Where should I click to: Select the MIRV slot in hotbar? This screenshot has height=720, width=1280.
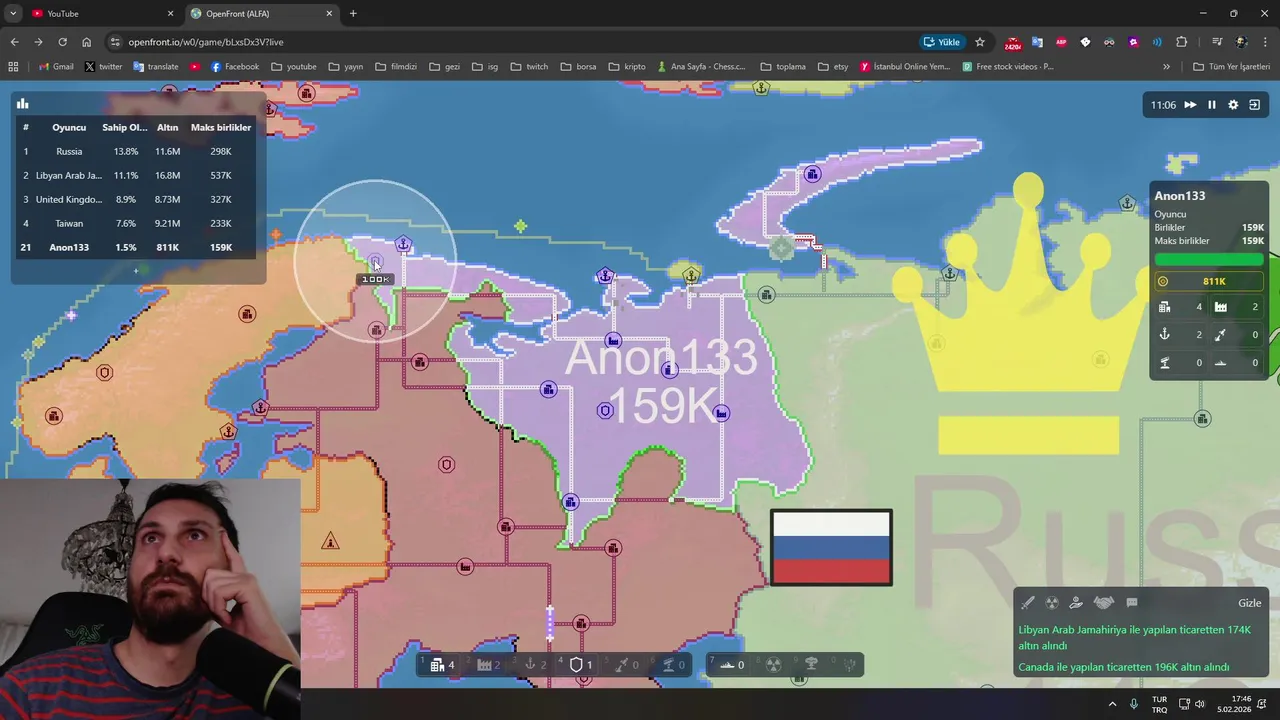(849, 665)
